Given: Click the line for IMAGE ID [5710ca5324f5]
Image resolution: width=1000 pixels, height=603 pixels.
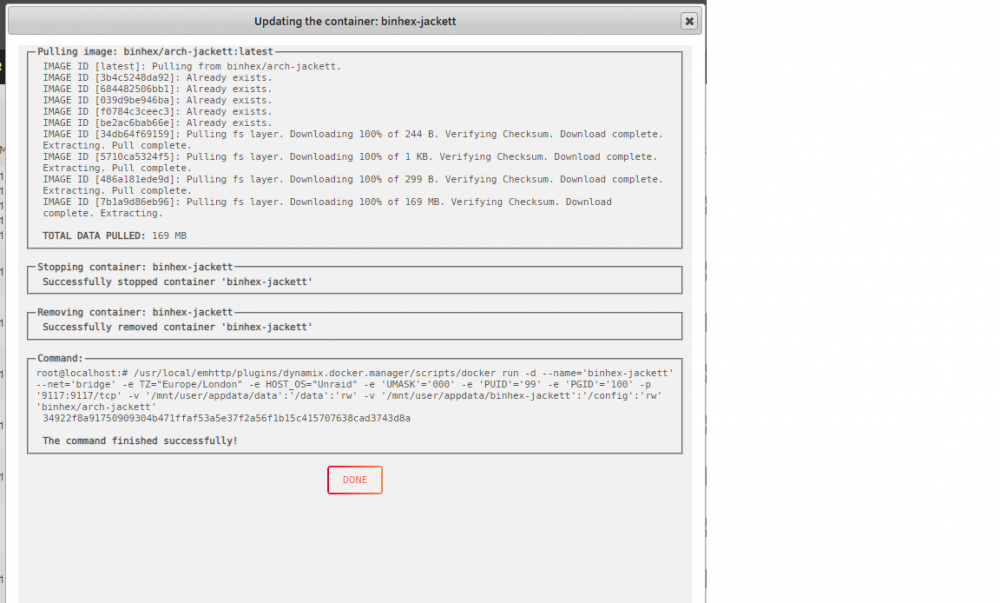Looking at the screenshot, I should pos(350,163).
